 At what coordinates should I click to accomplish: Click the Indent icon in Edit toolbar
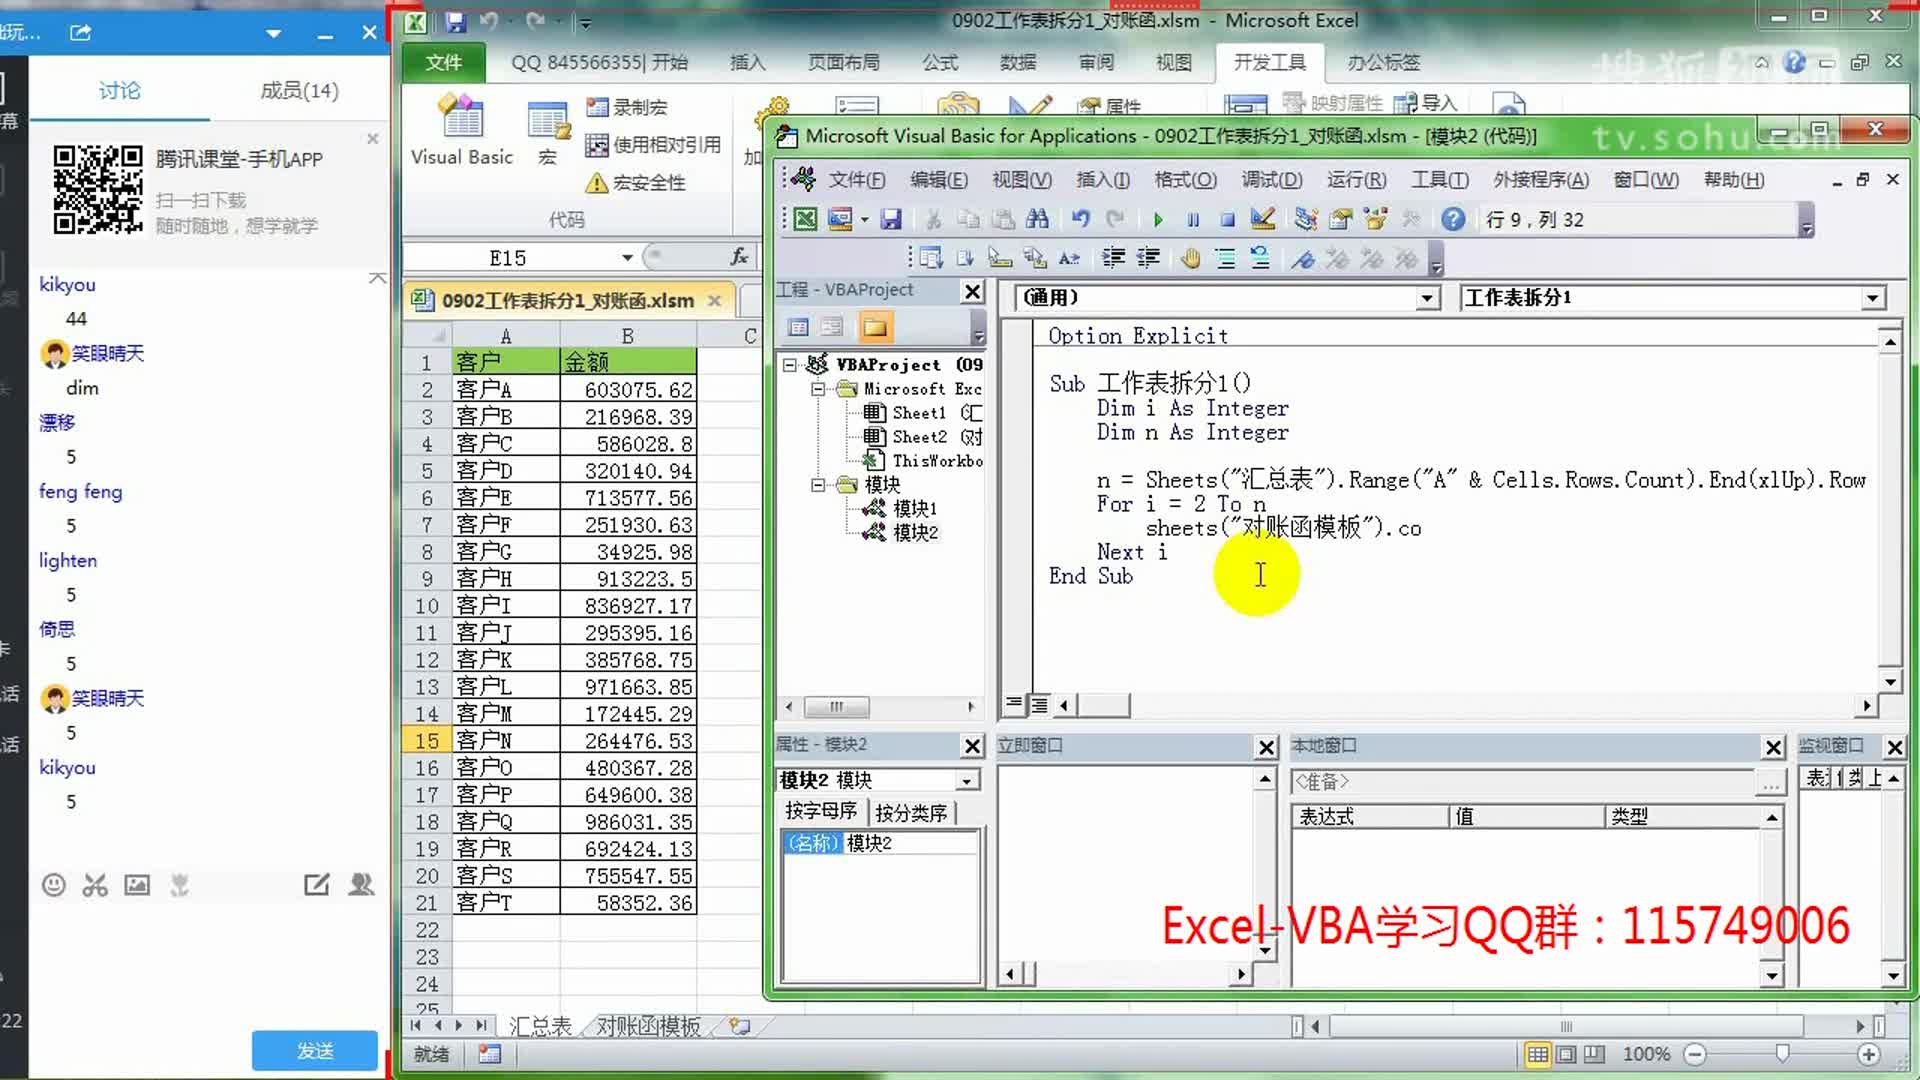point(1113,259)
